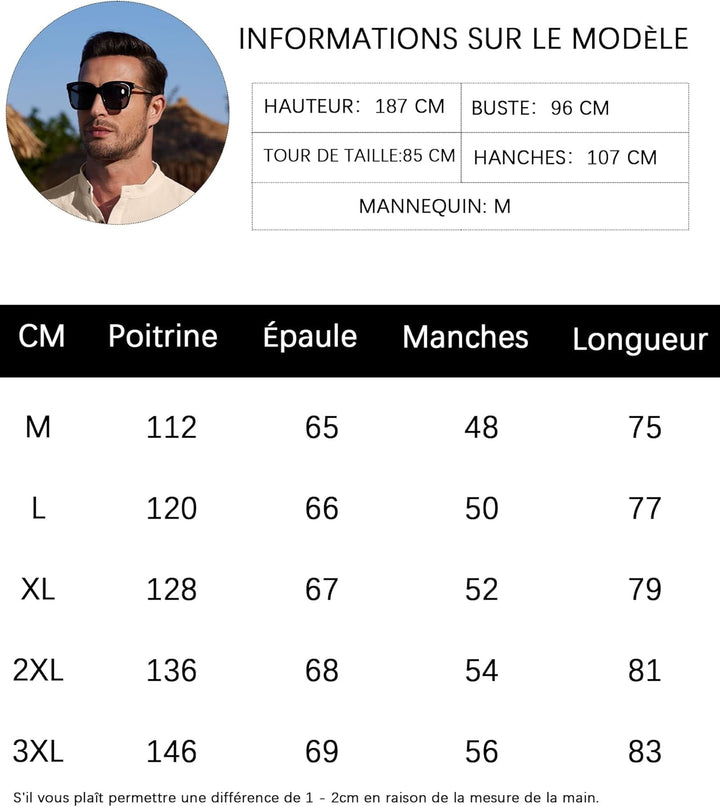Click the measurement difference footnote text
720x807 pixels.
point(306,796)
